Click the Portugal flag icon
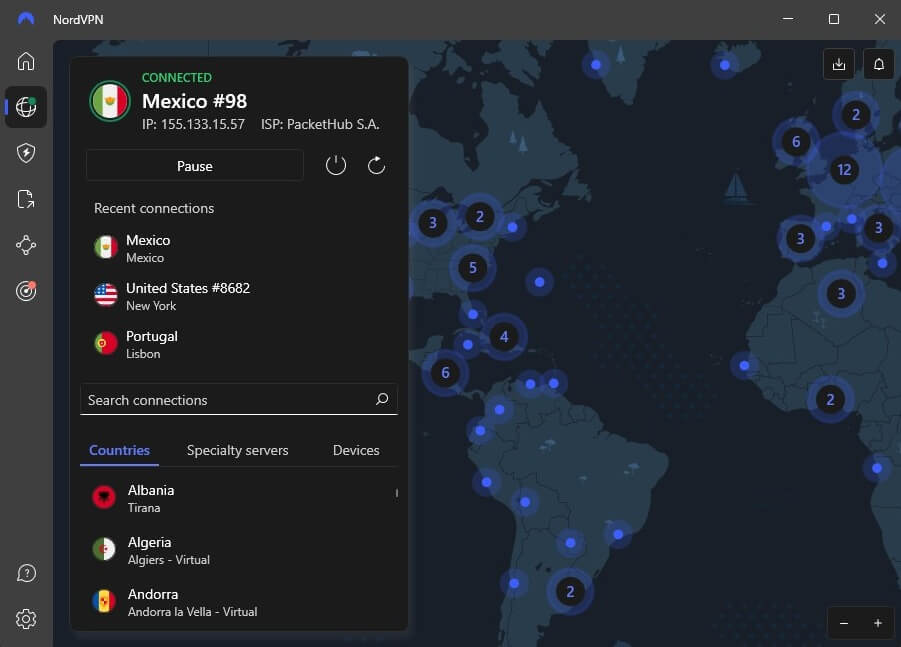This screenshot has height=647, width=901. point(106,343)
